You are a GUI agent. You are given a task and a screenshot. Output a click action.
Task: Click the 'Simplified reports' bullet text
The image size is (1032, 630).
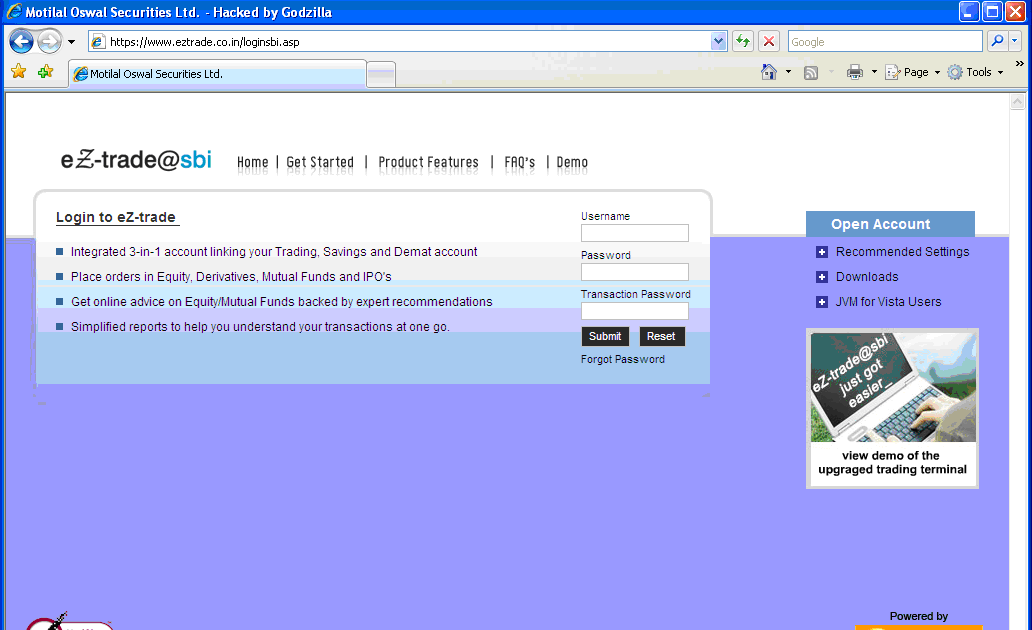260,327
